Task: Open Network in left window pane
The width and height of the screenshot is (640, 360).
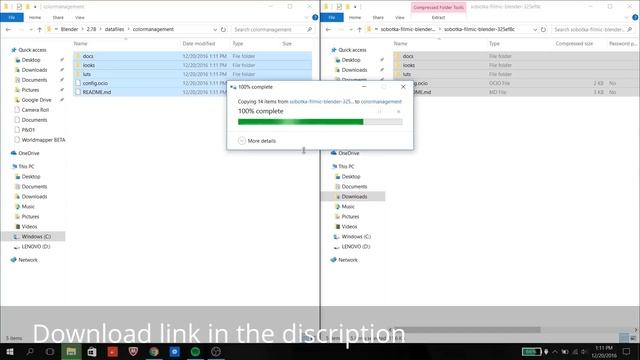Action: point(28,260)
